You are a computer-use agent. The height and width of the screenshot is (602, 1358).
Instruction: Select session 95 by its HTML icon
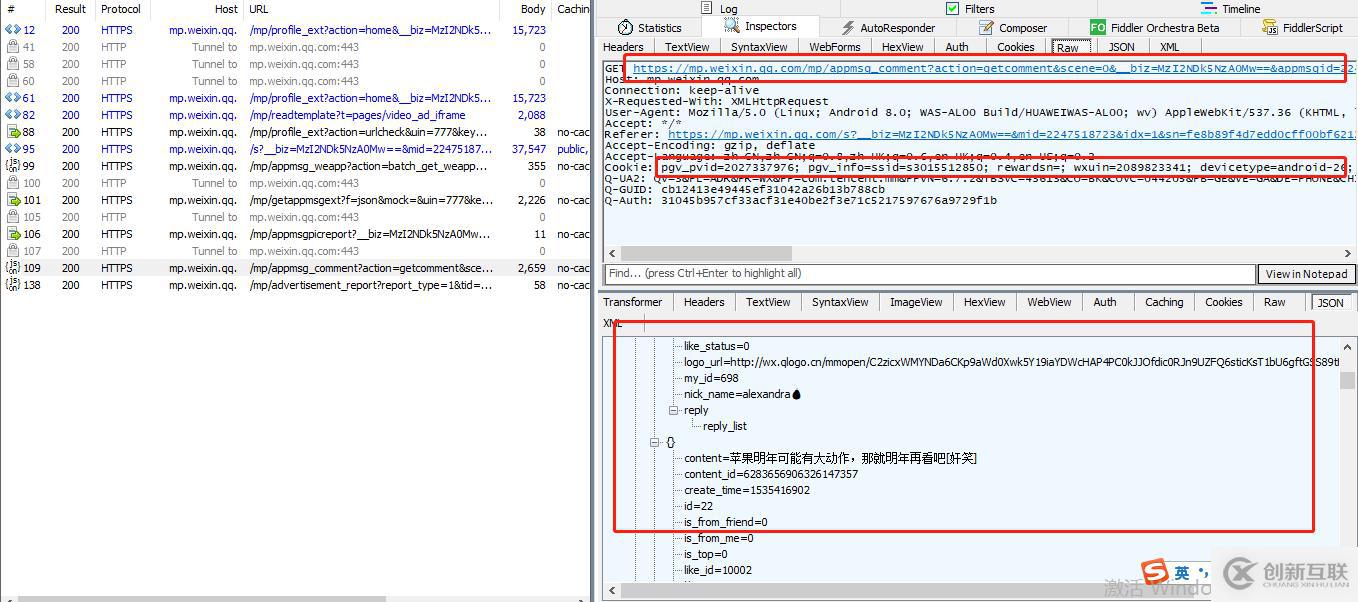pyautogui.click(x=12, y=149)
